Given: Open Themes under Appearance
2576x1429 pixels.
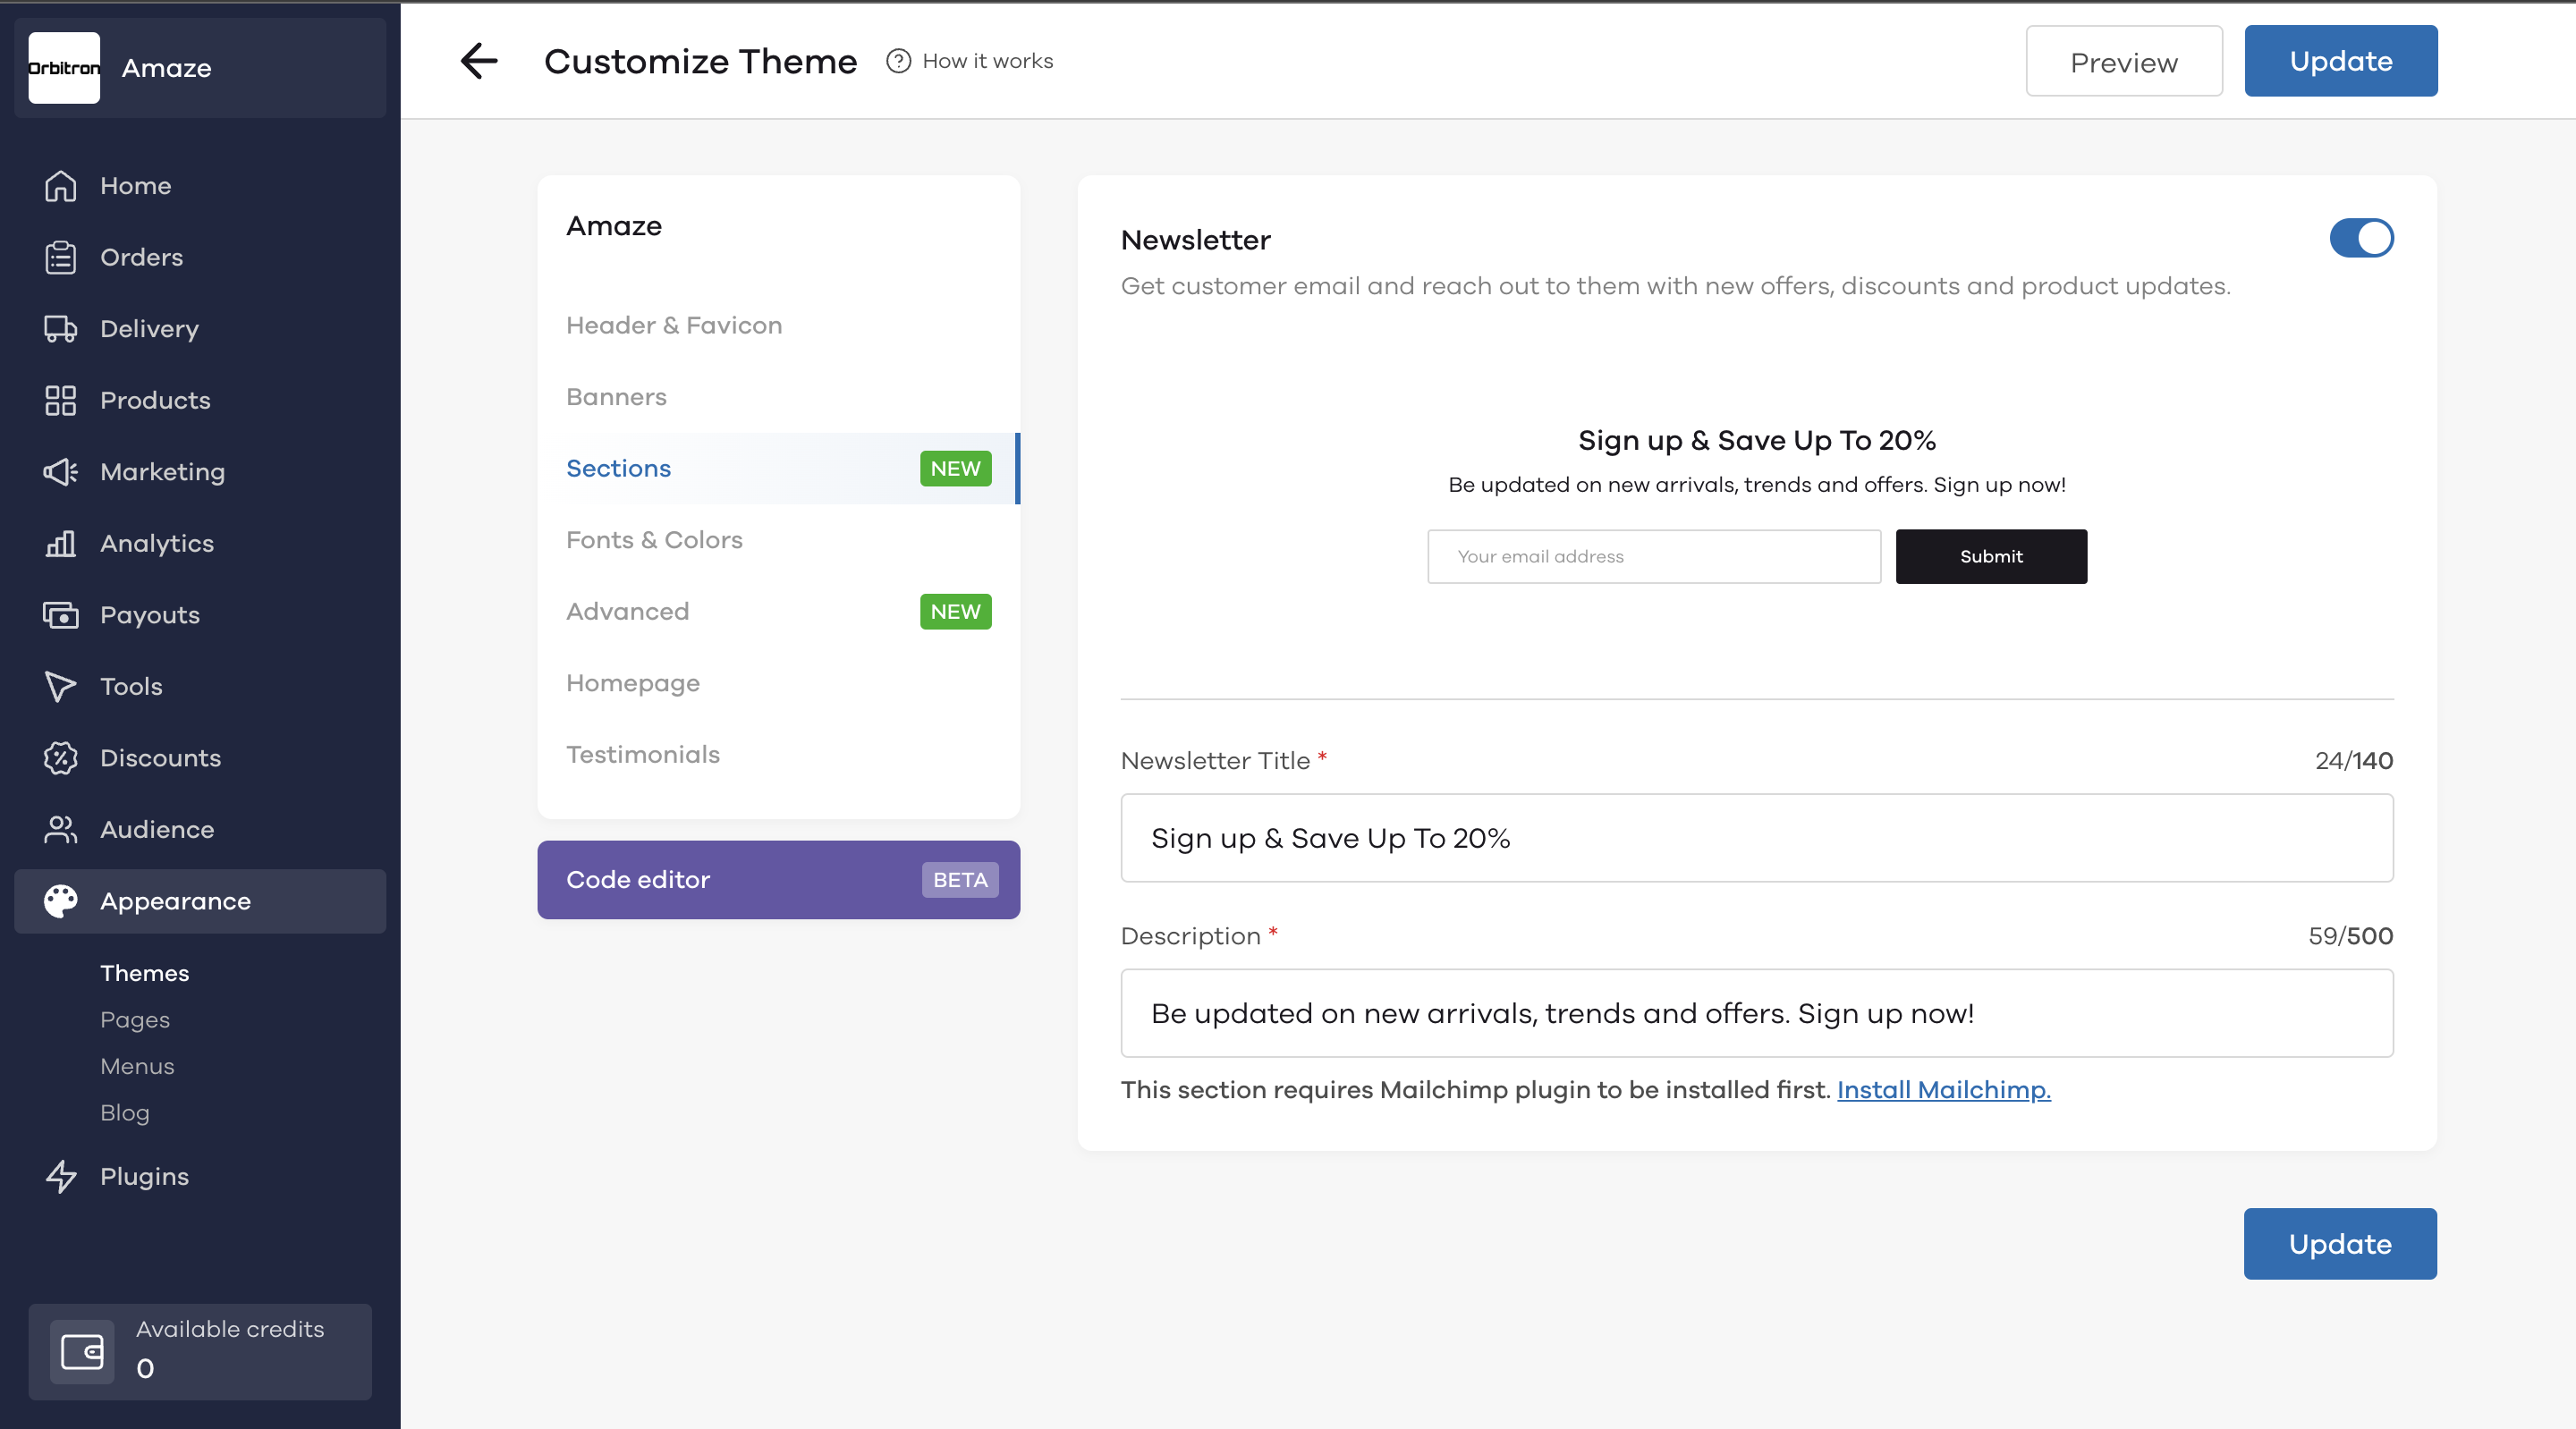Looking at the screenshot, I should pyautogui.click(x=144, y=973).
